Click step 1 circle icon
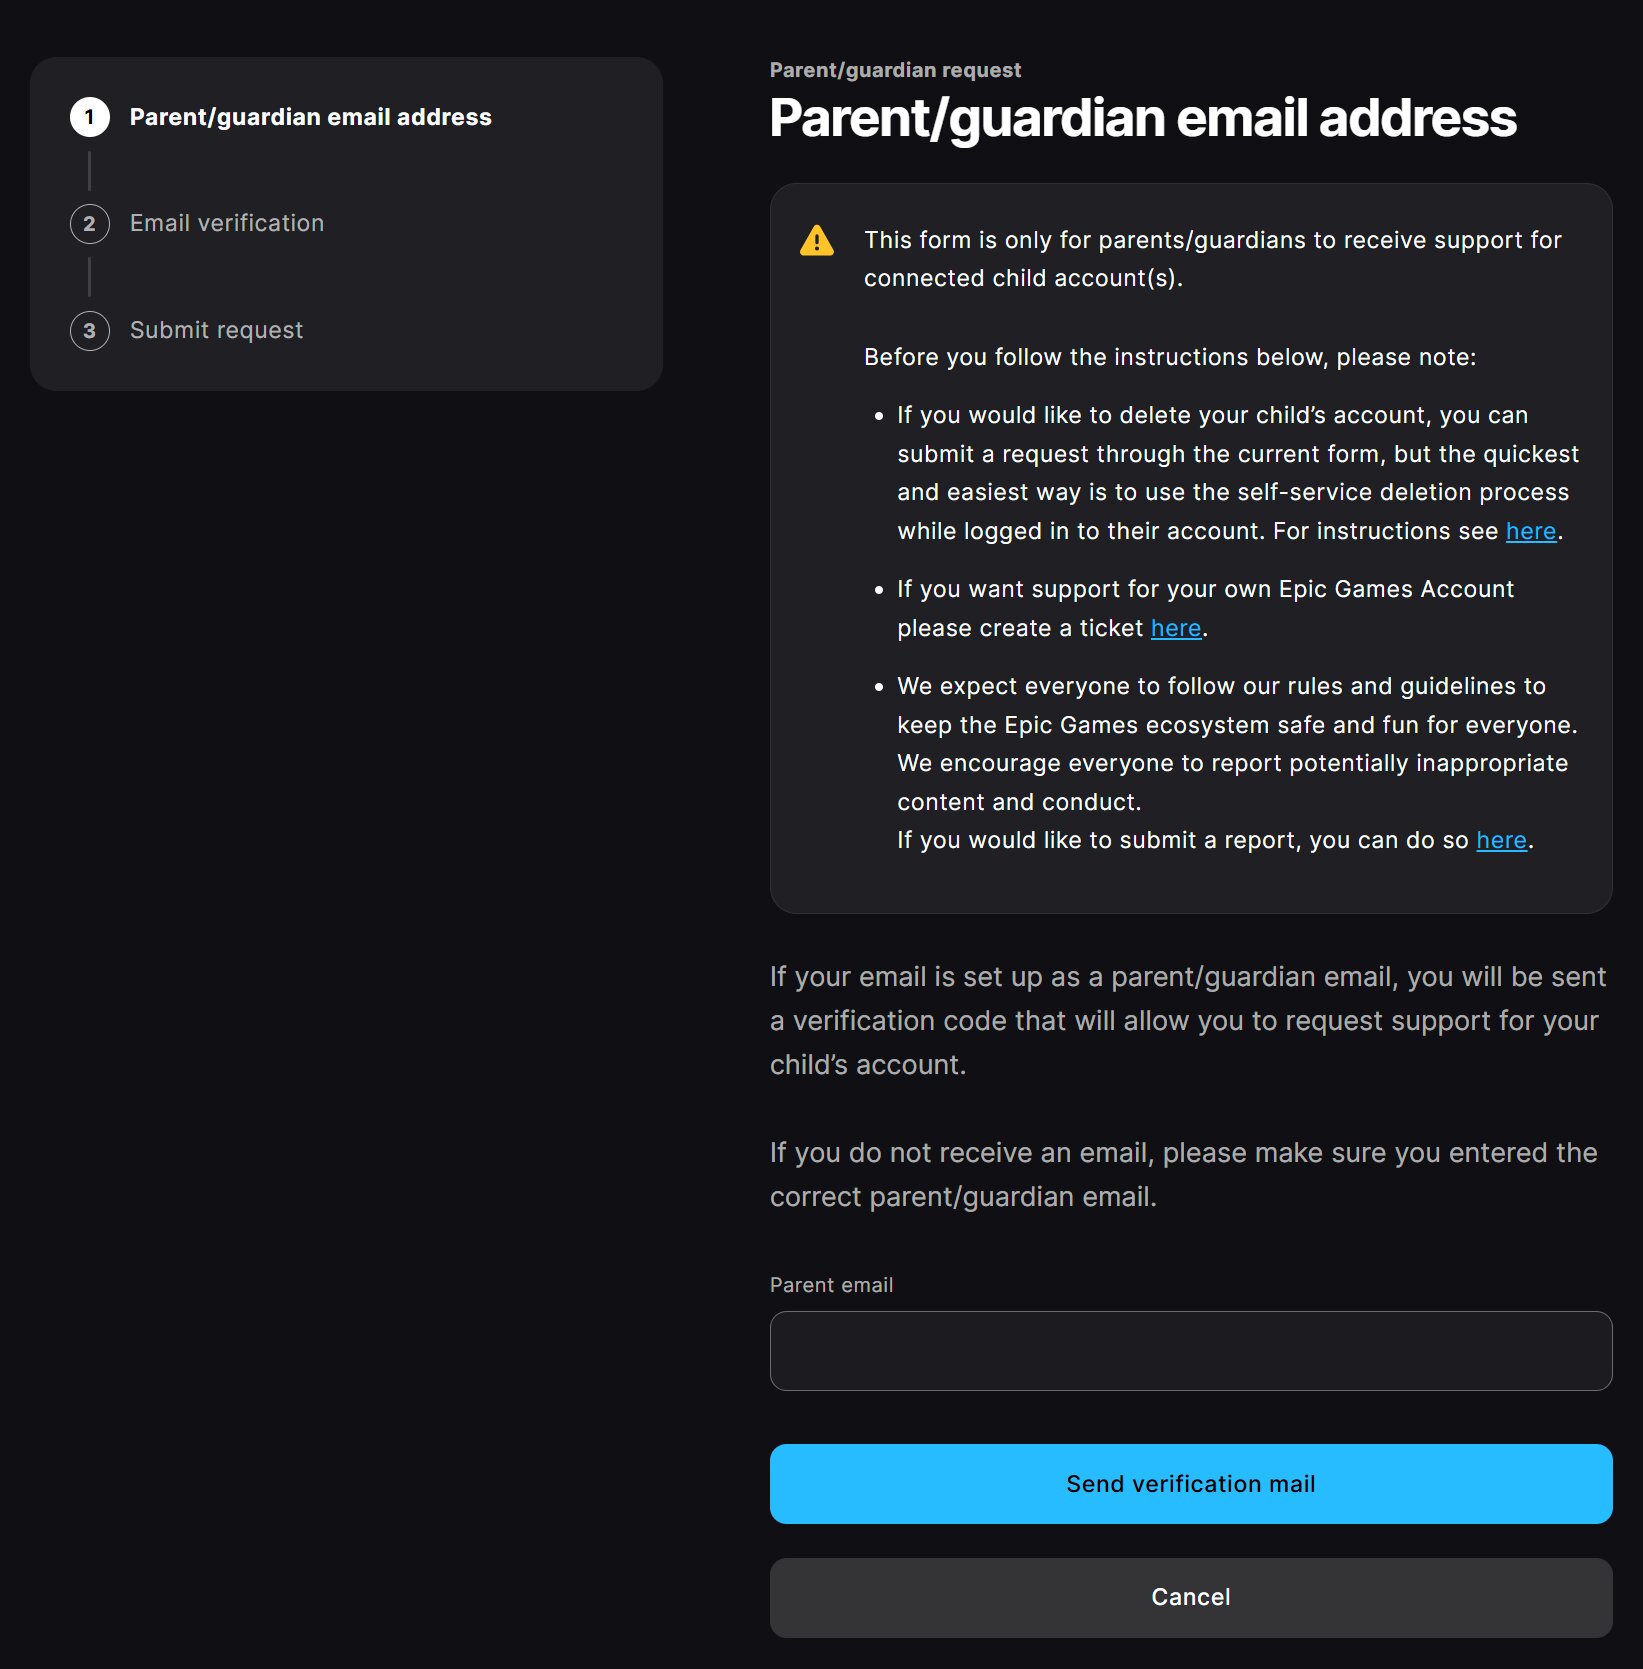Screen dimensions: 1643x1669 click(x=90, y=117)
